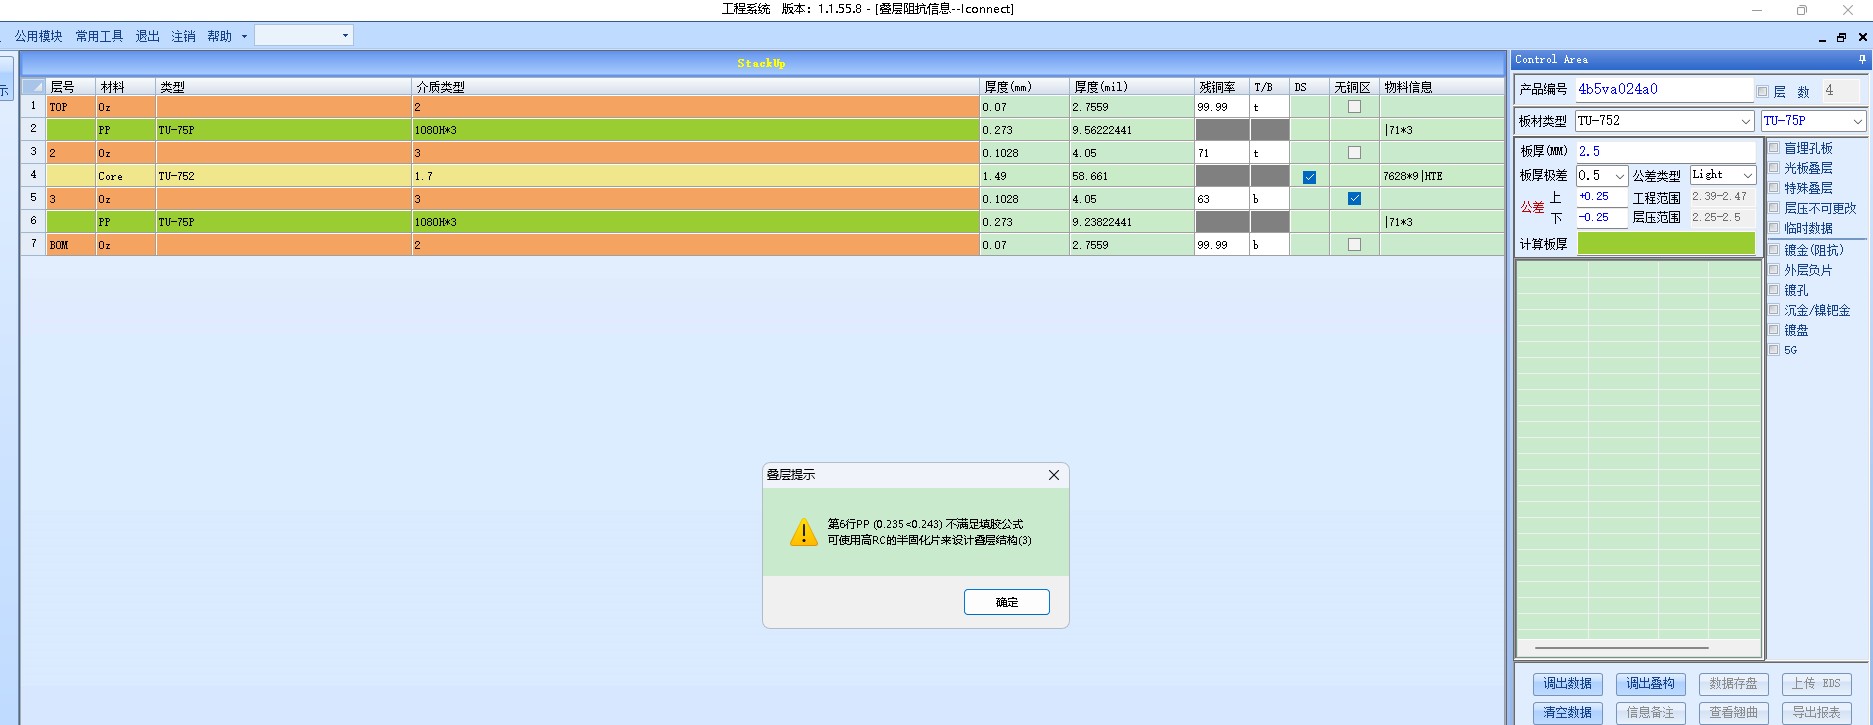1873x725 pixels.
Task: Enable 镀金(阻抗) checkbox
Action: coord(1774,250)
